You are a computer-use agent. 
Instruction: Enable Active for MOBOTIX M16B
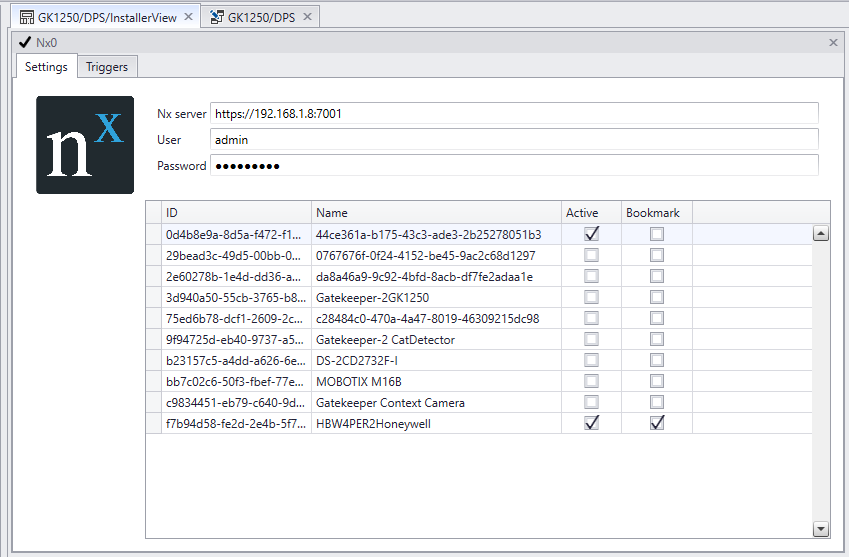[x=591, y=382]
